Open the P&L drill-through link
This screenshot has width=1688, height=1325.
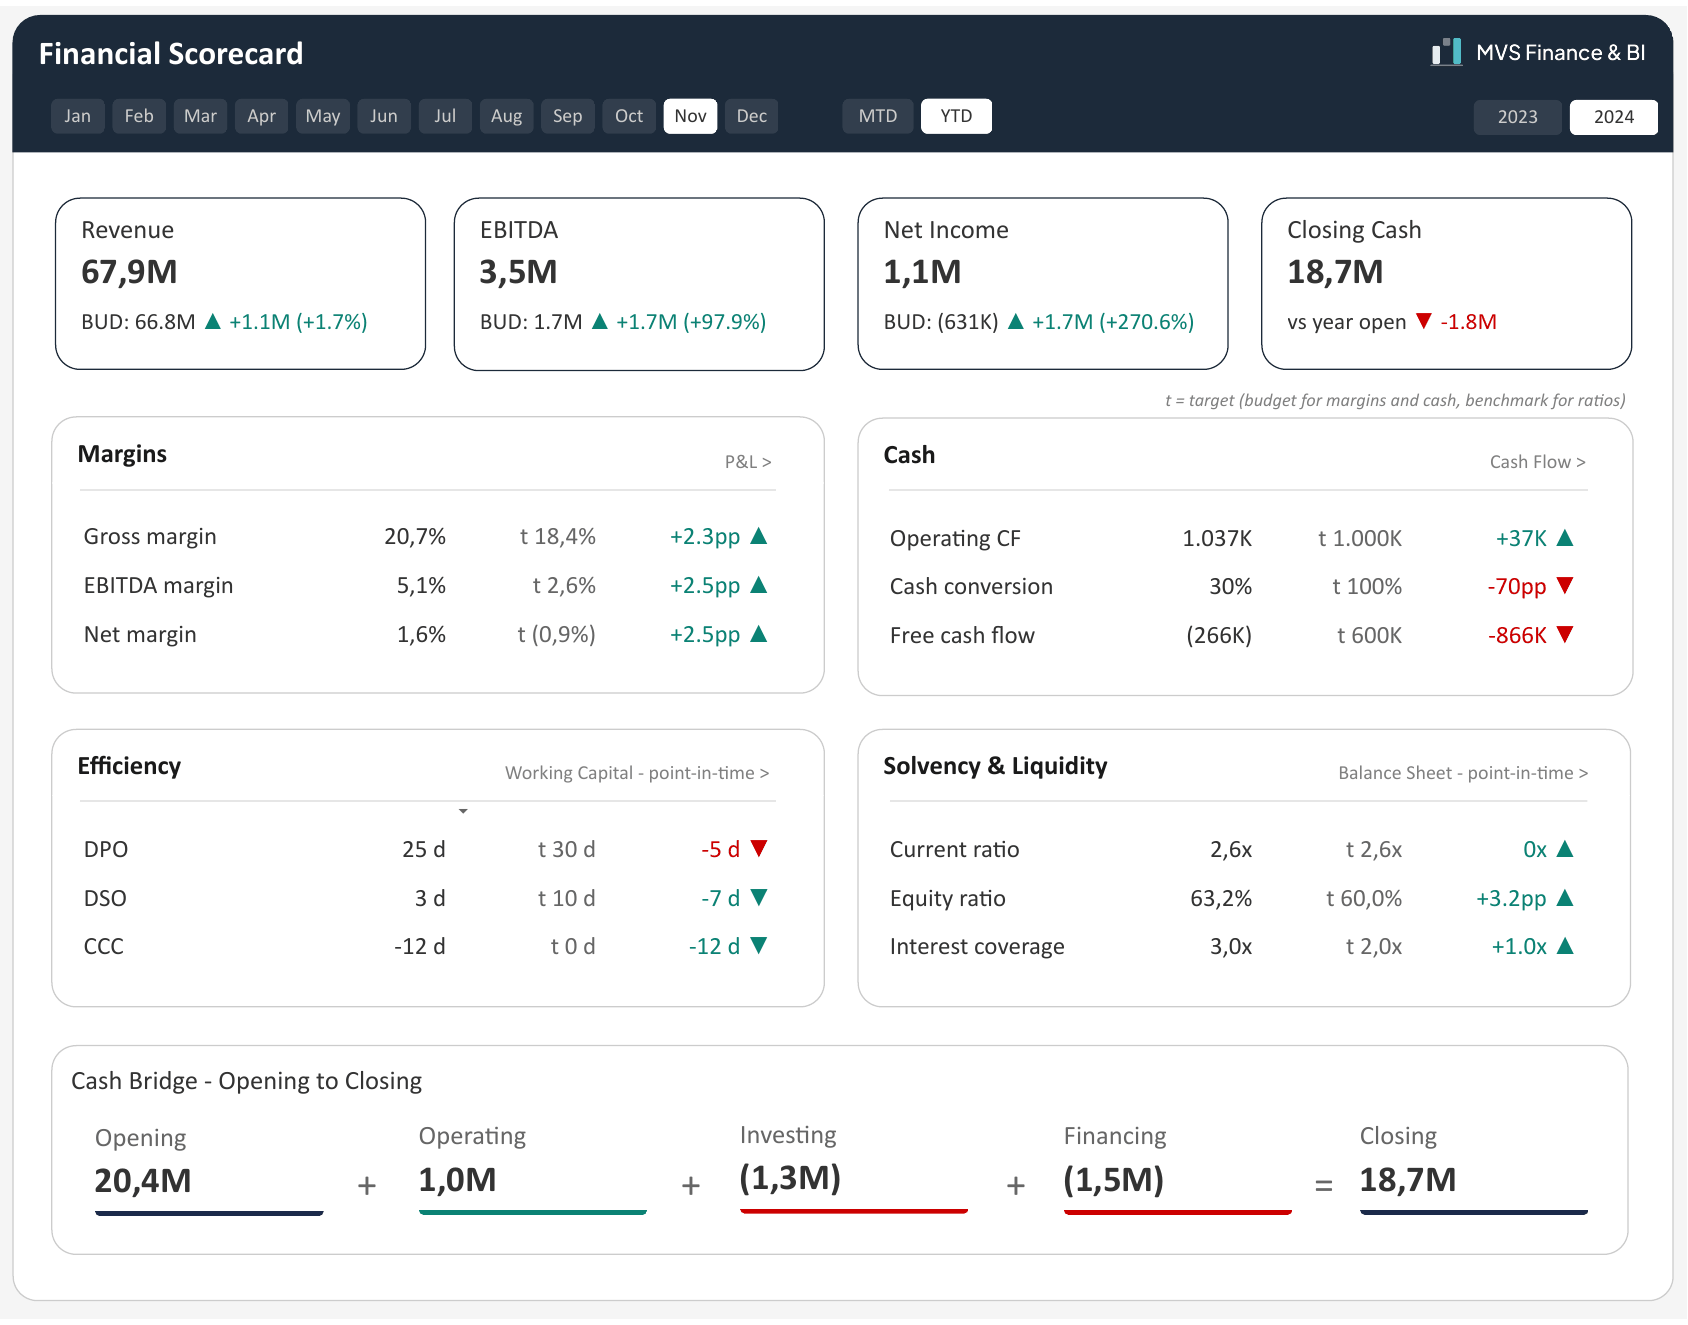tap(748, 462)
